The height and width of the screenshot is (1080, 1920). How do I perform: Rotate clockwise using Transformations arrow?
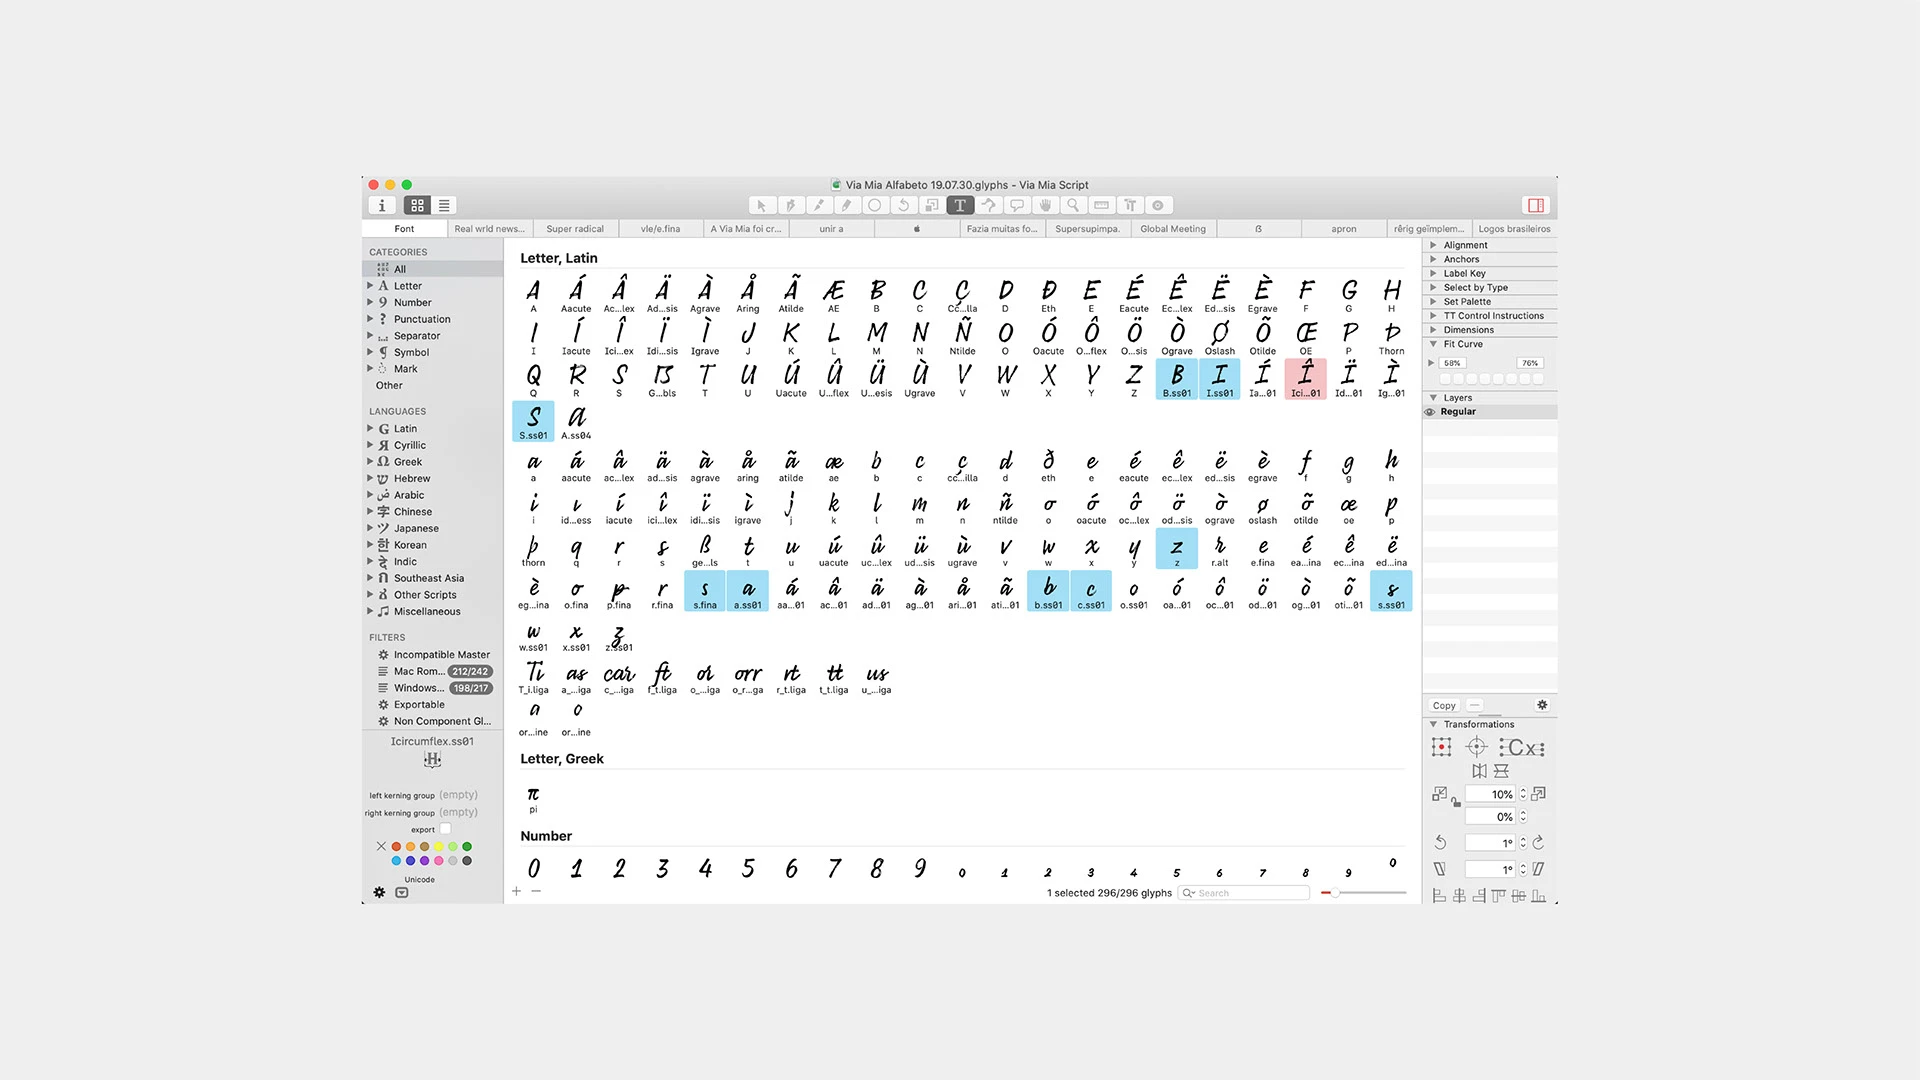coord(1539,842)
